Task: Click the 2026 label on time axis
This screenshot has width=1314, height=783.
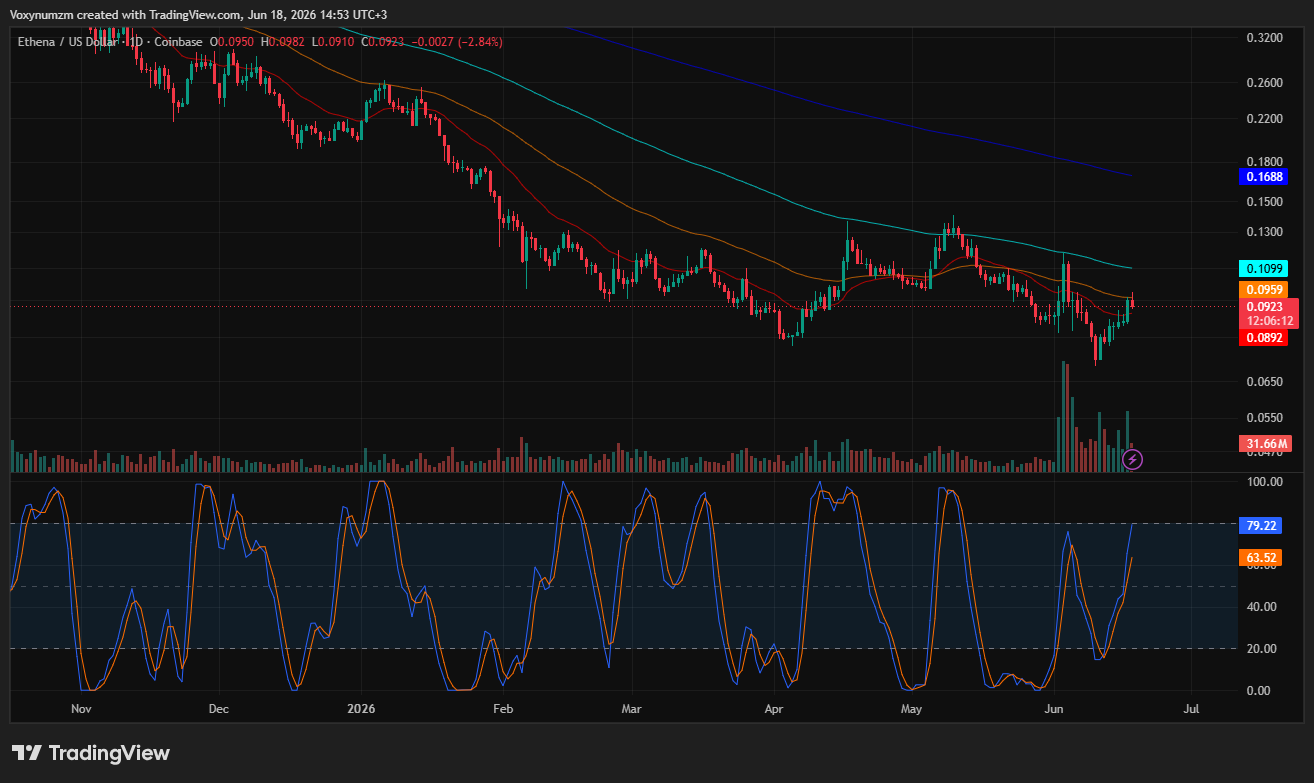Action: [360, 708]
